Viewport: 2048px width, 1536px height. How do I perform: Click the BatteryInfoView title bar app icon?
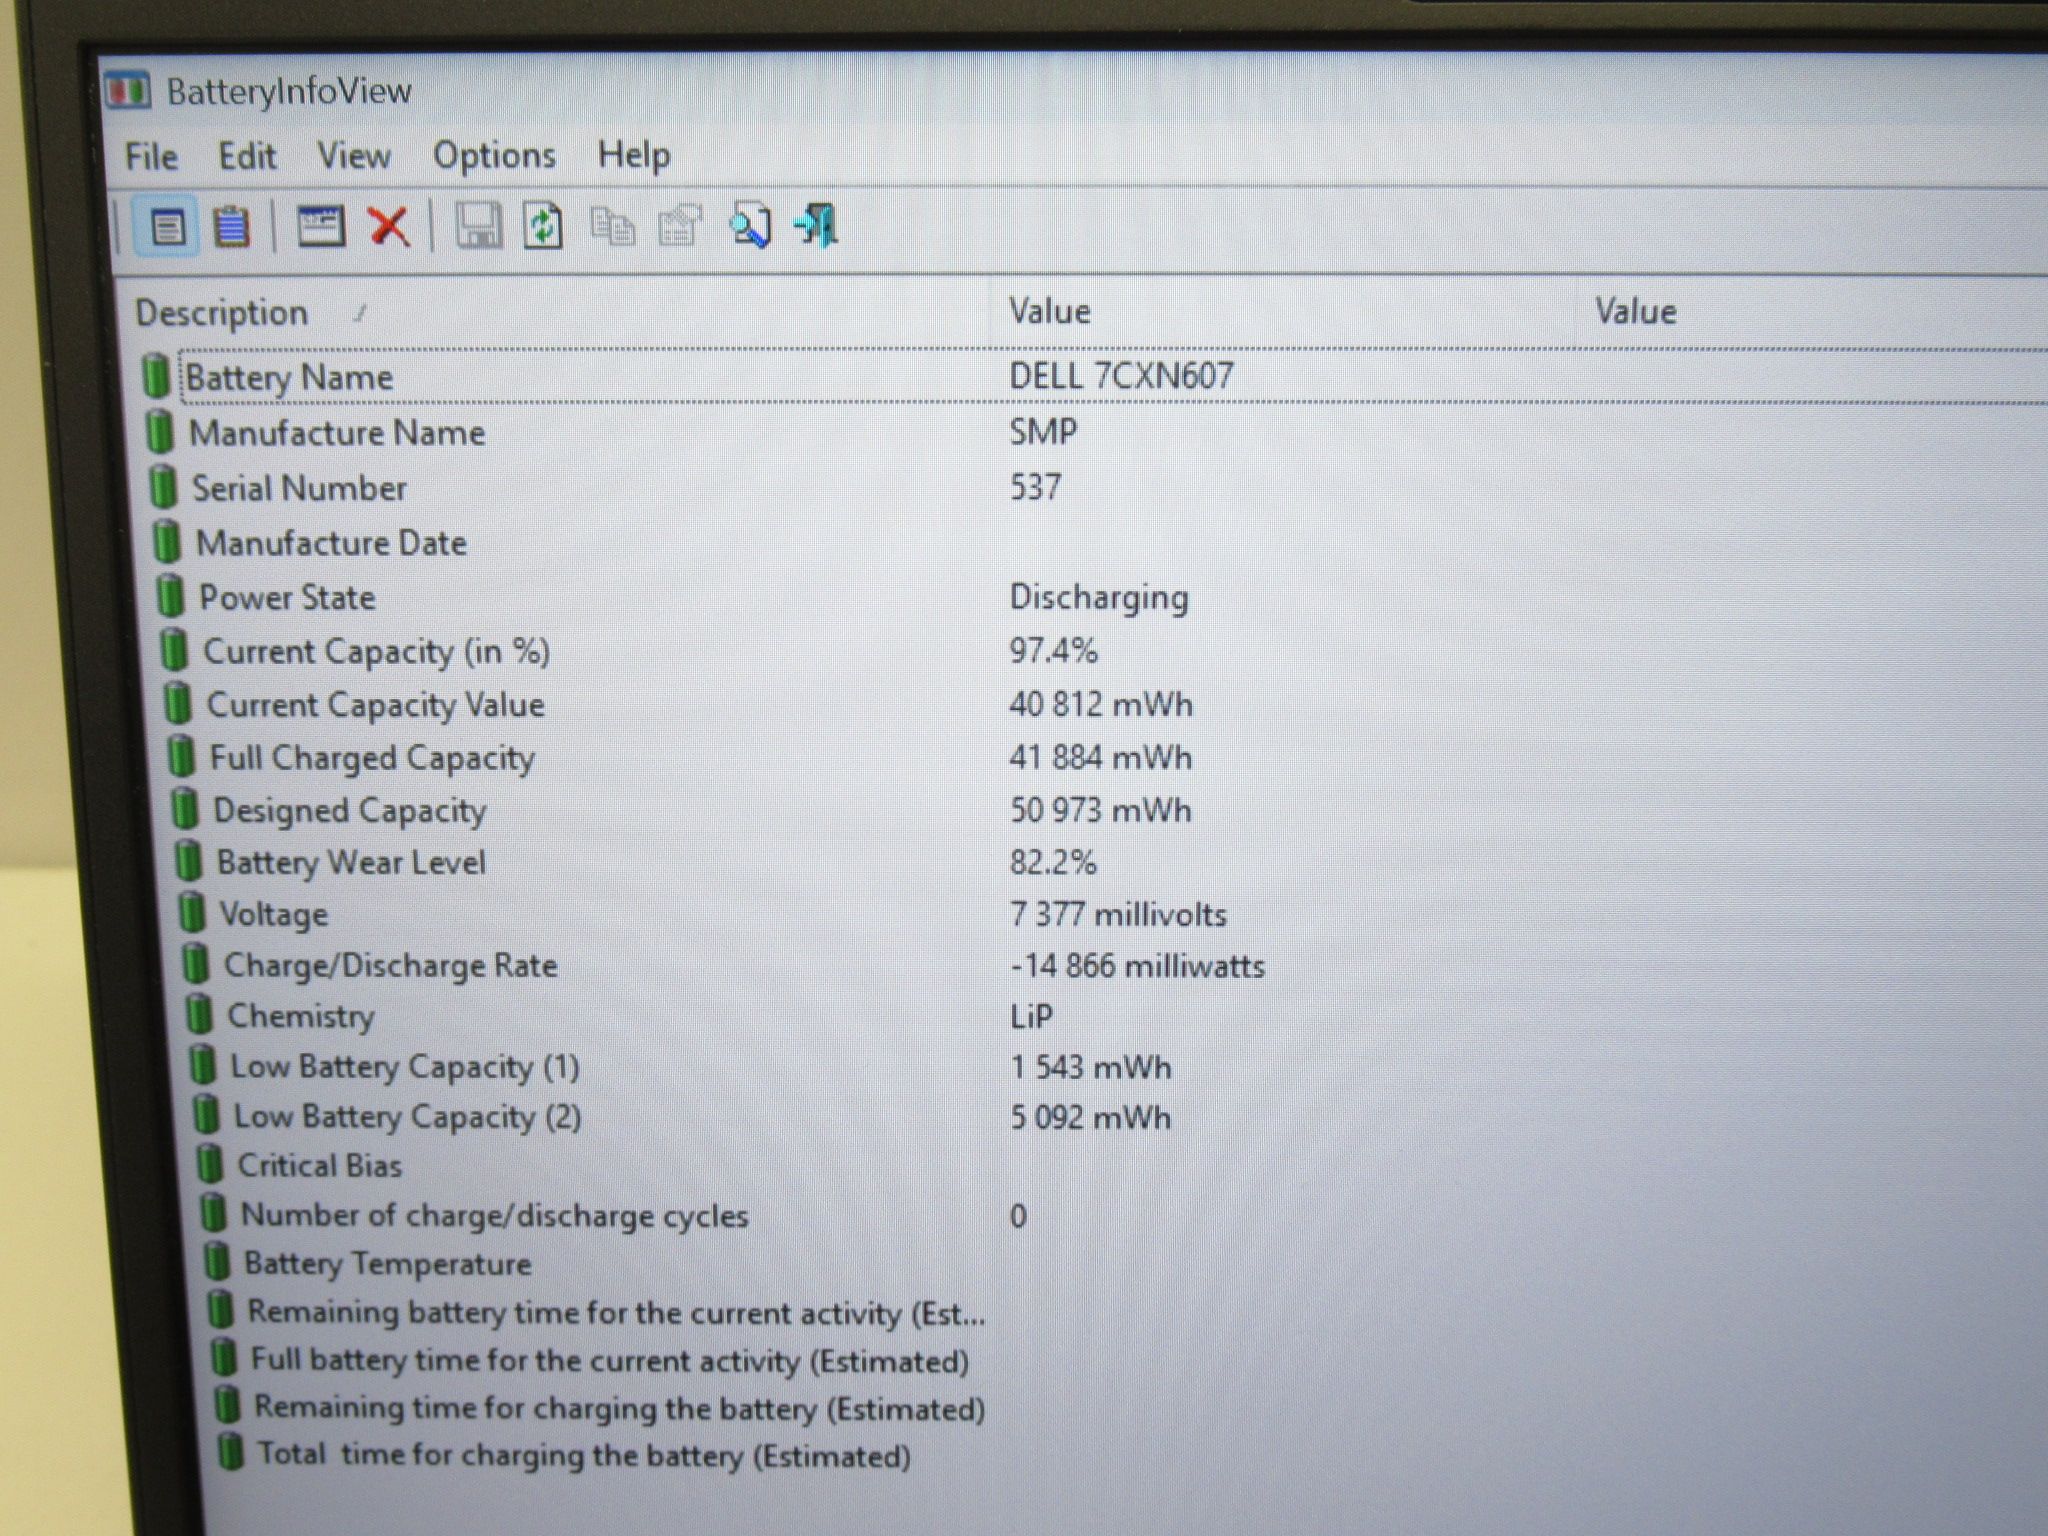[x=128, y=91]
